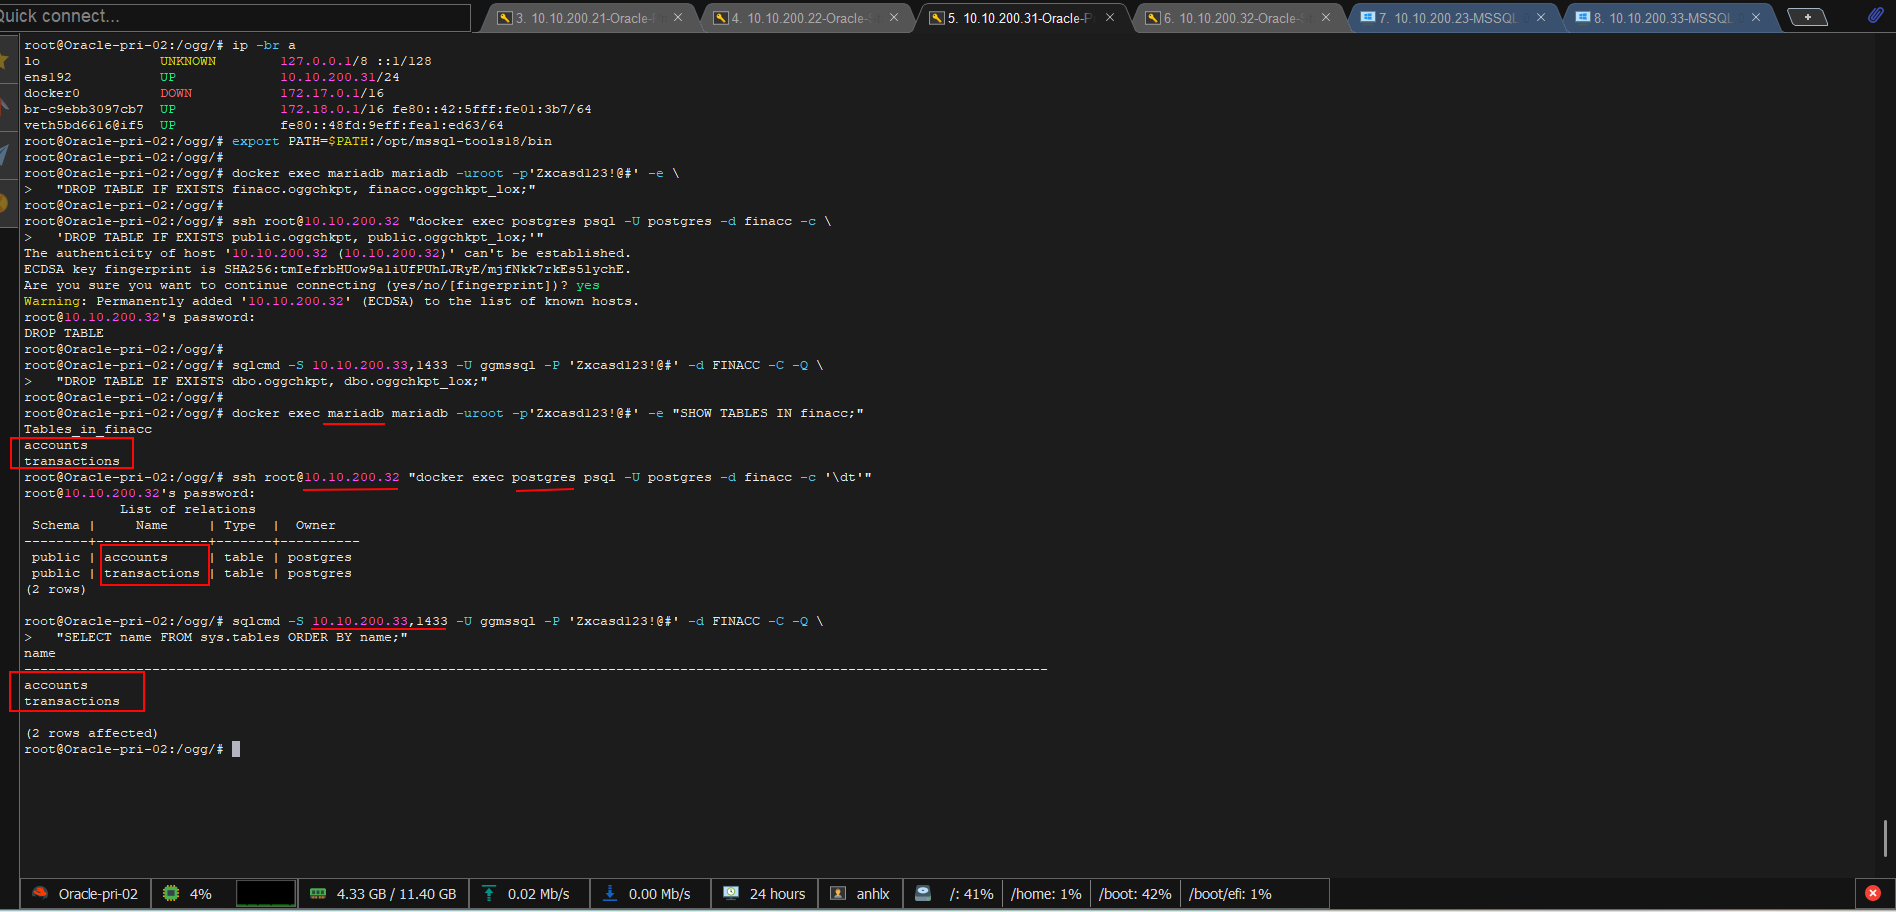Click the docker0 DOWN status text
This screenshot has width=1896, height=912.
click(176, 93)
